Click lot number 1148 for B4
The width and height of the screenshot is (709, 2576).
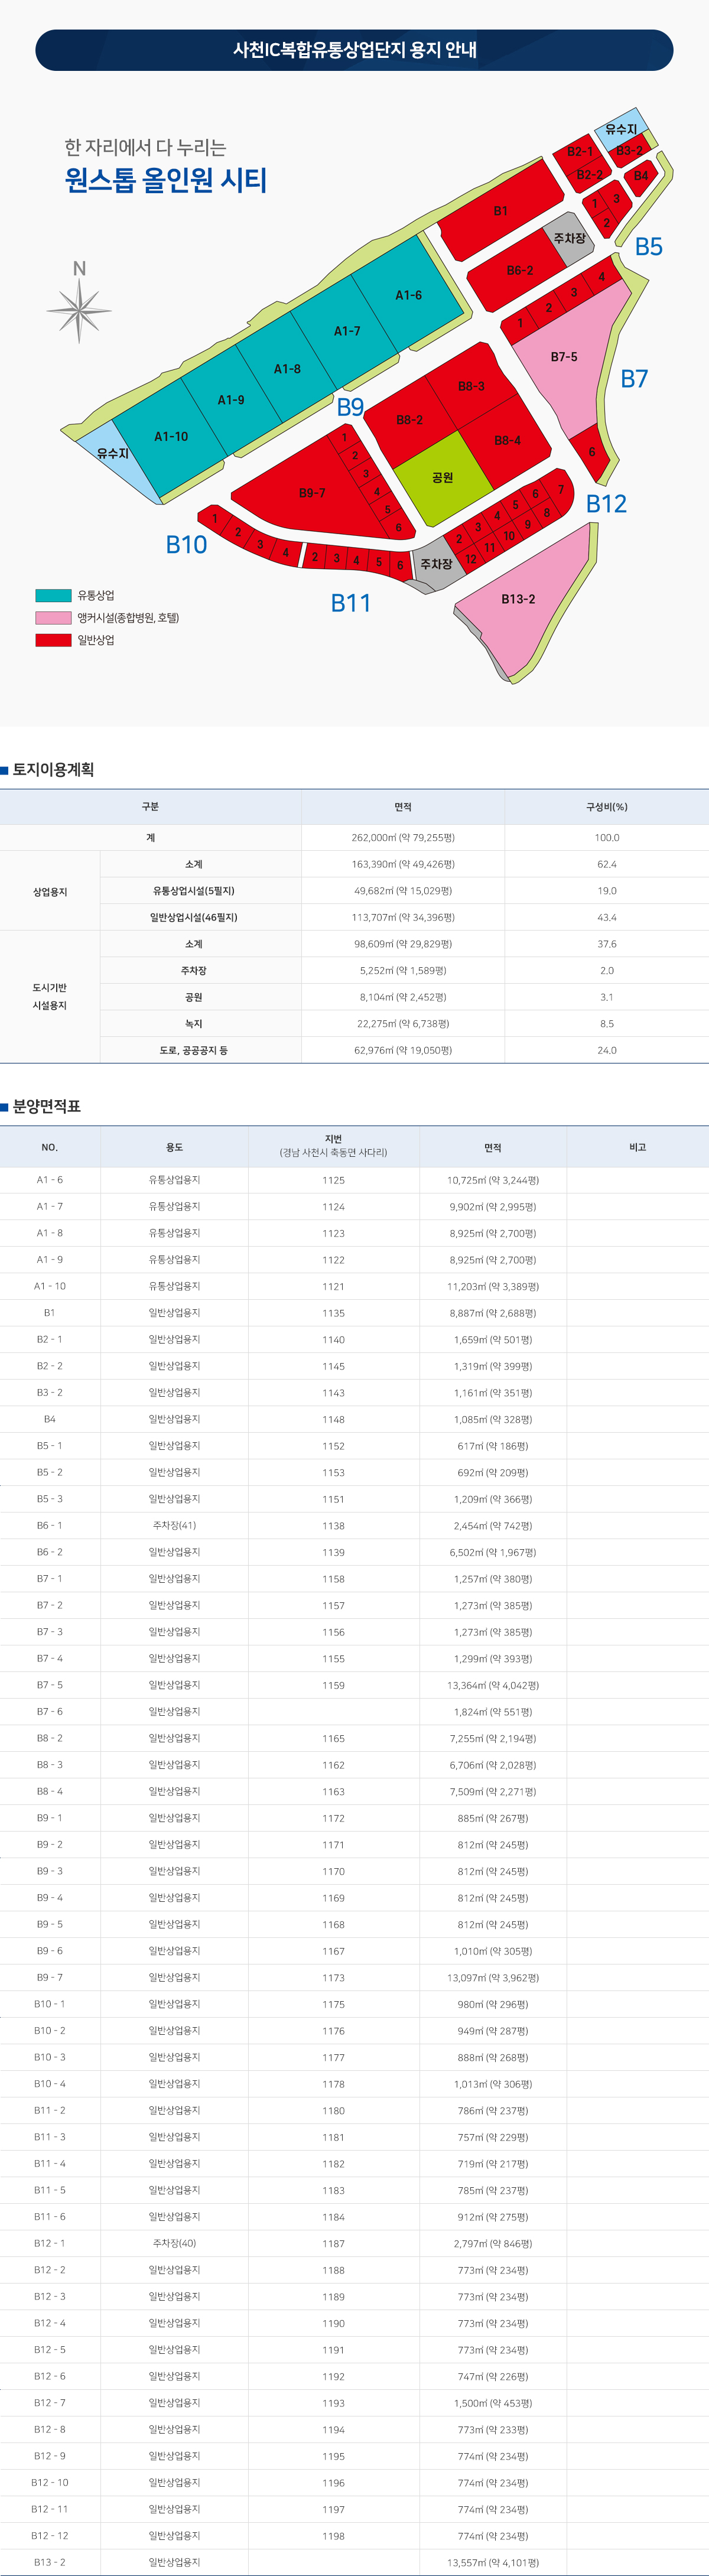tap(334, 1419)
